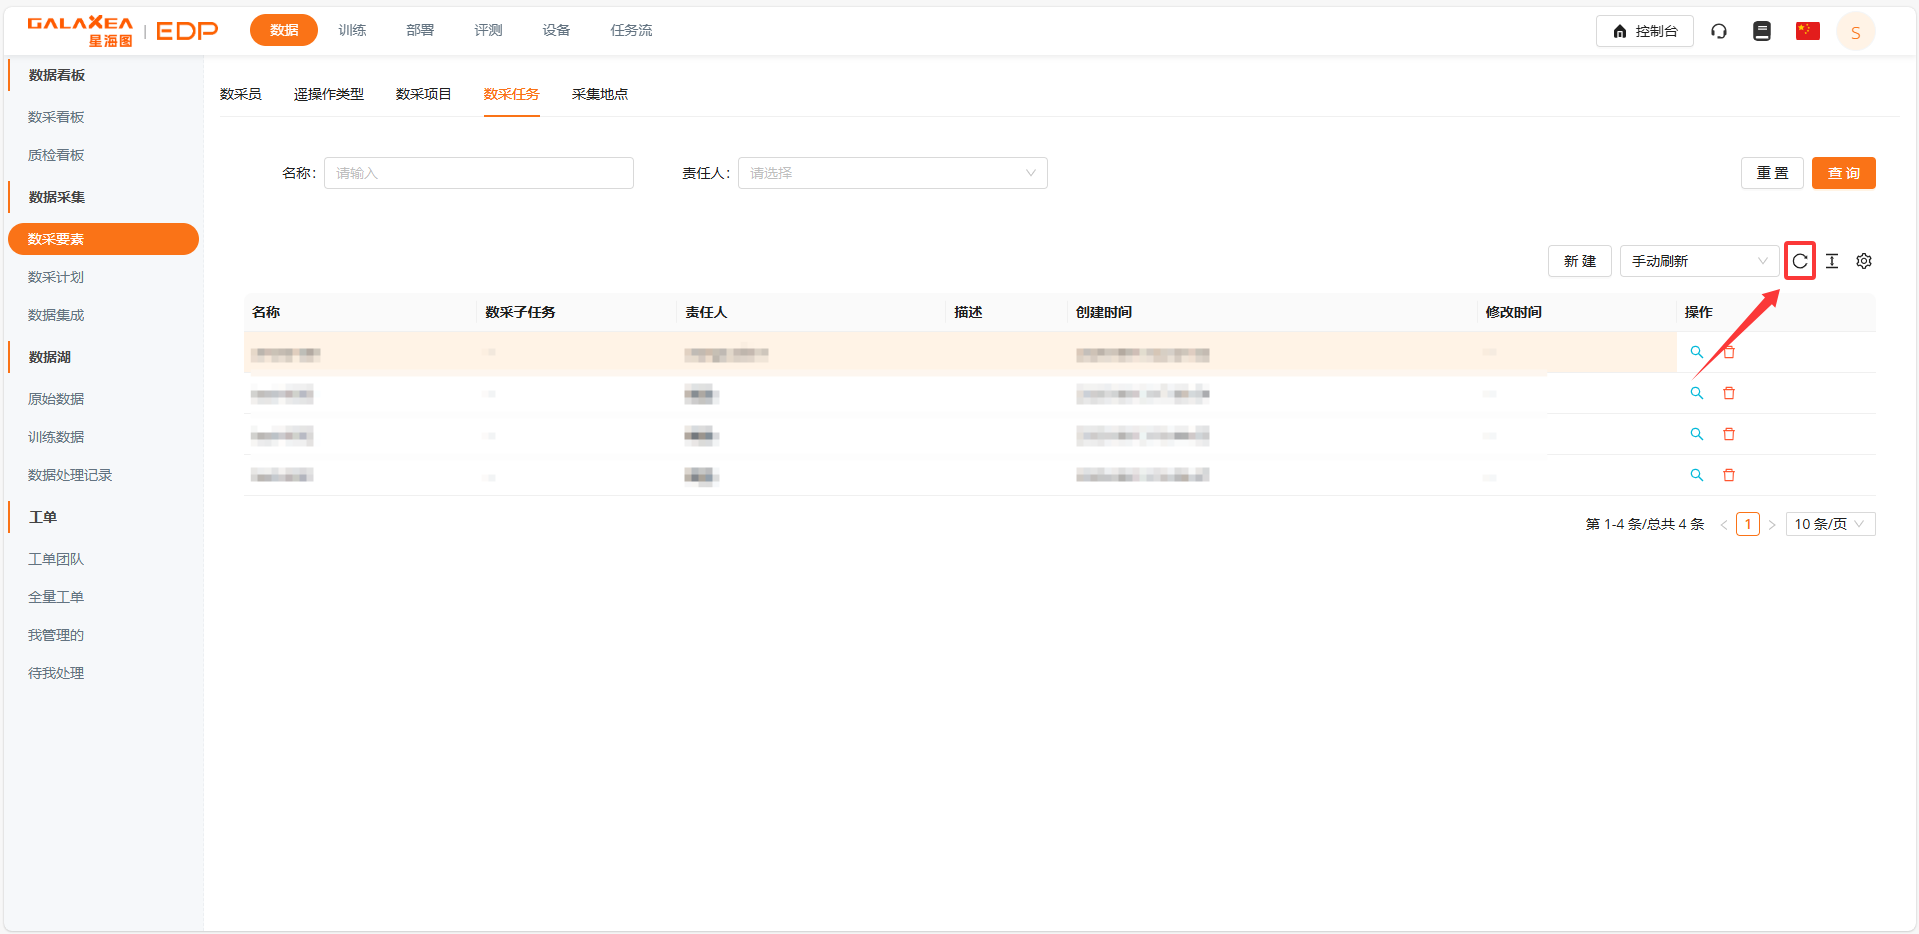View details with first row's magnifier icon

(x=1696, y=352)
